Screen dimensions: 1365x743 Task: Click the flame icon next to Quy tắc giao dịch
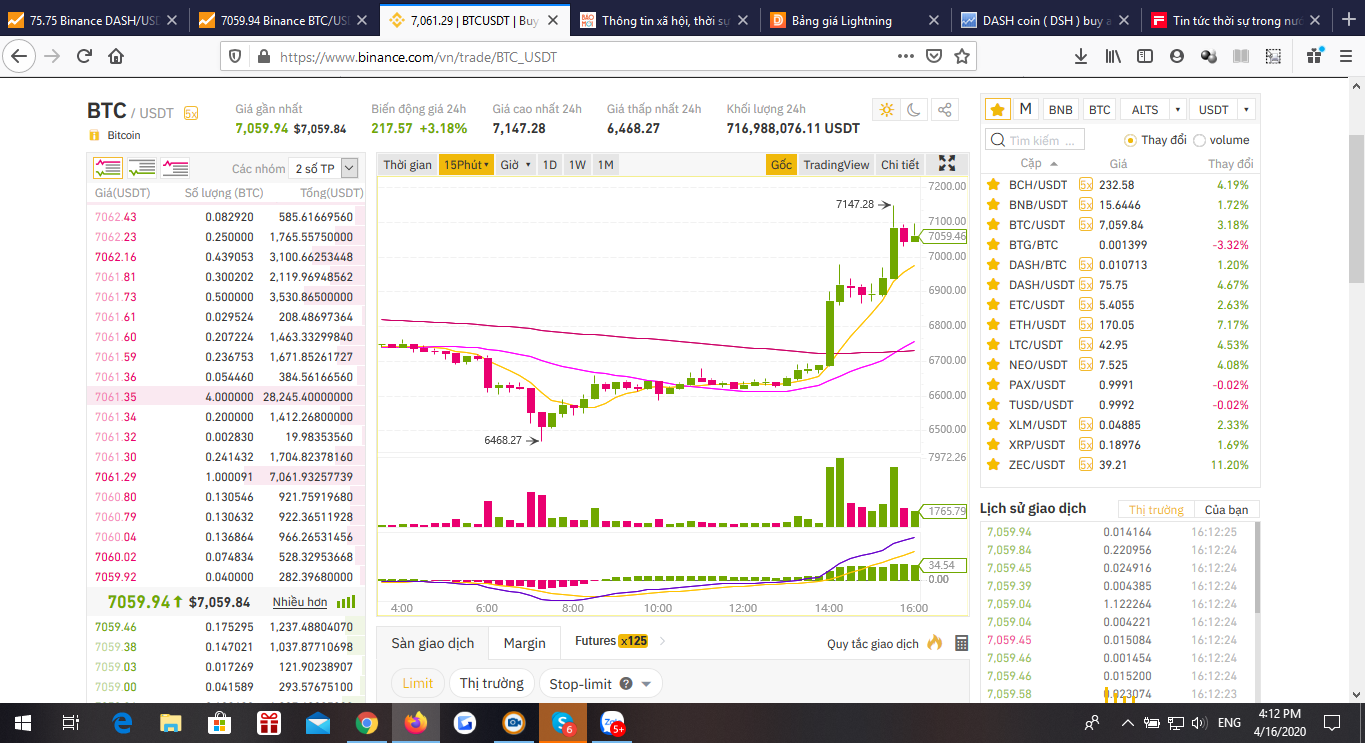pos(935,643)
